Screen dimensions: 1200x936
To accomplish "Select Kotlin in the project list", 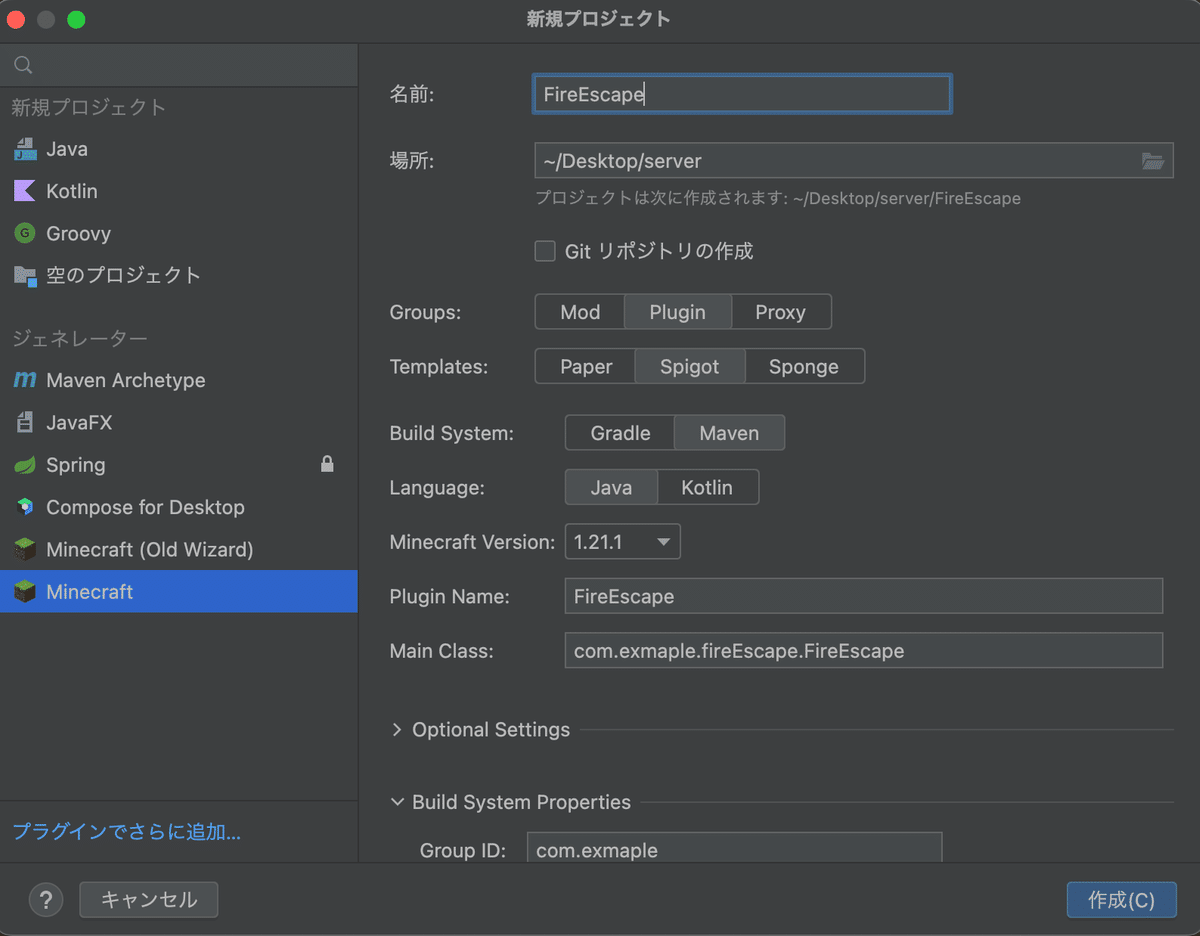I will point(179,191).
